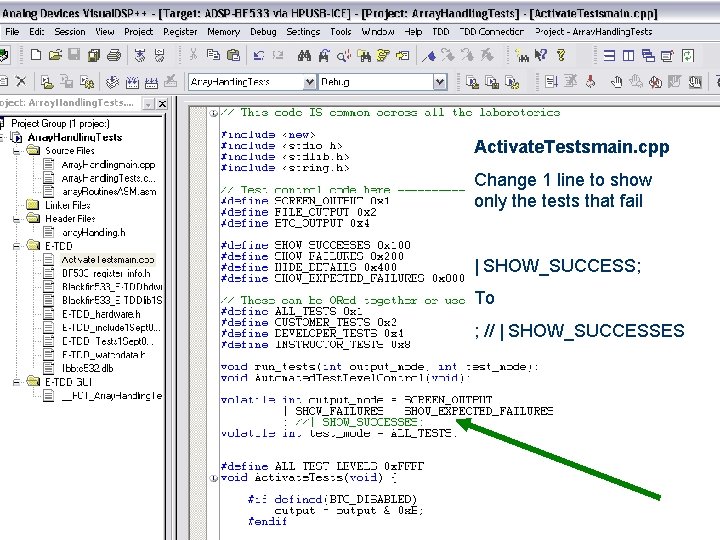Collapse the Header Files folder
The image size is (720, 540).
(x=17, y=219)
